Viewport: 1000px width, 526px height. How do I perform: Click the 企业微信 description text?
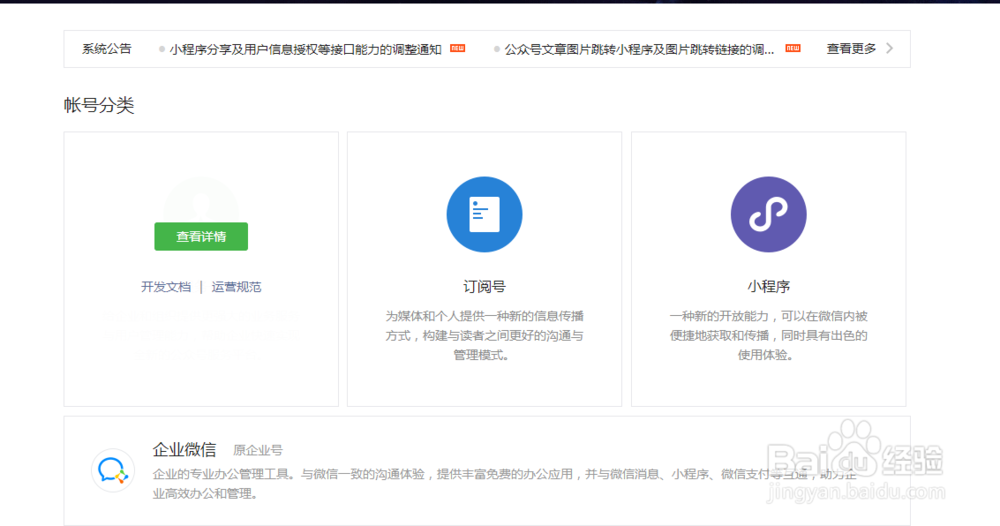[504, 484]
